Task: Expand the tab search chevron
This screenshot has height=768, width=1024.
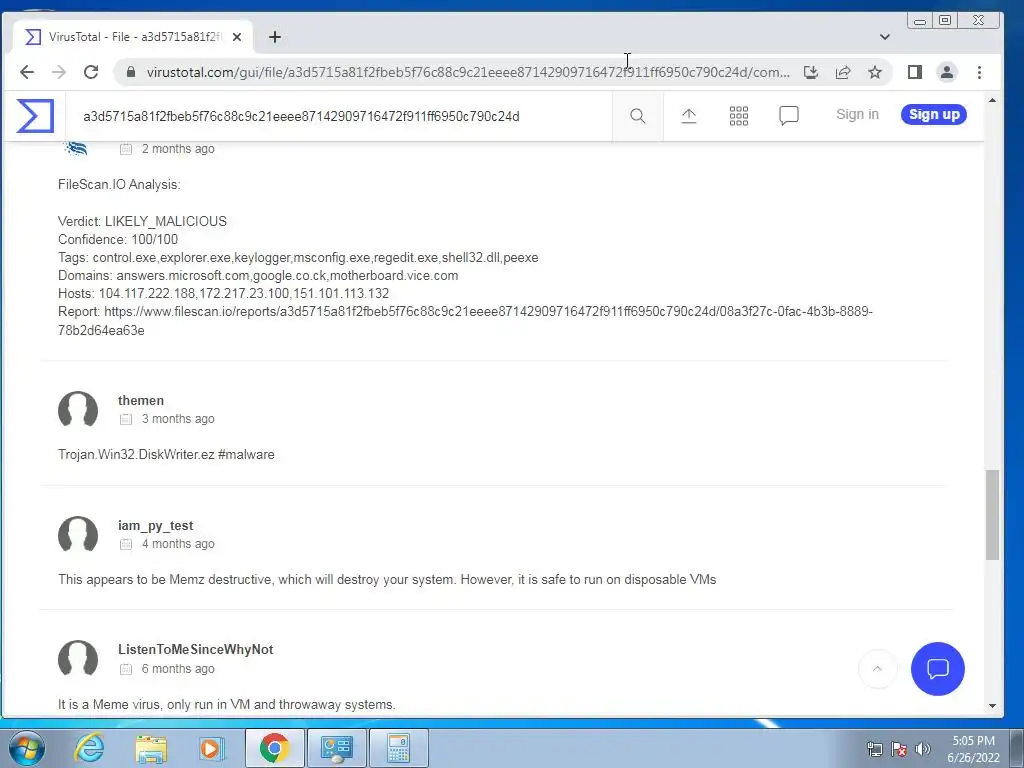Action: (885, 37)
